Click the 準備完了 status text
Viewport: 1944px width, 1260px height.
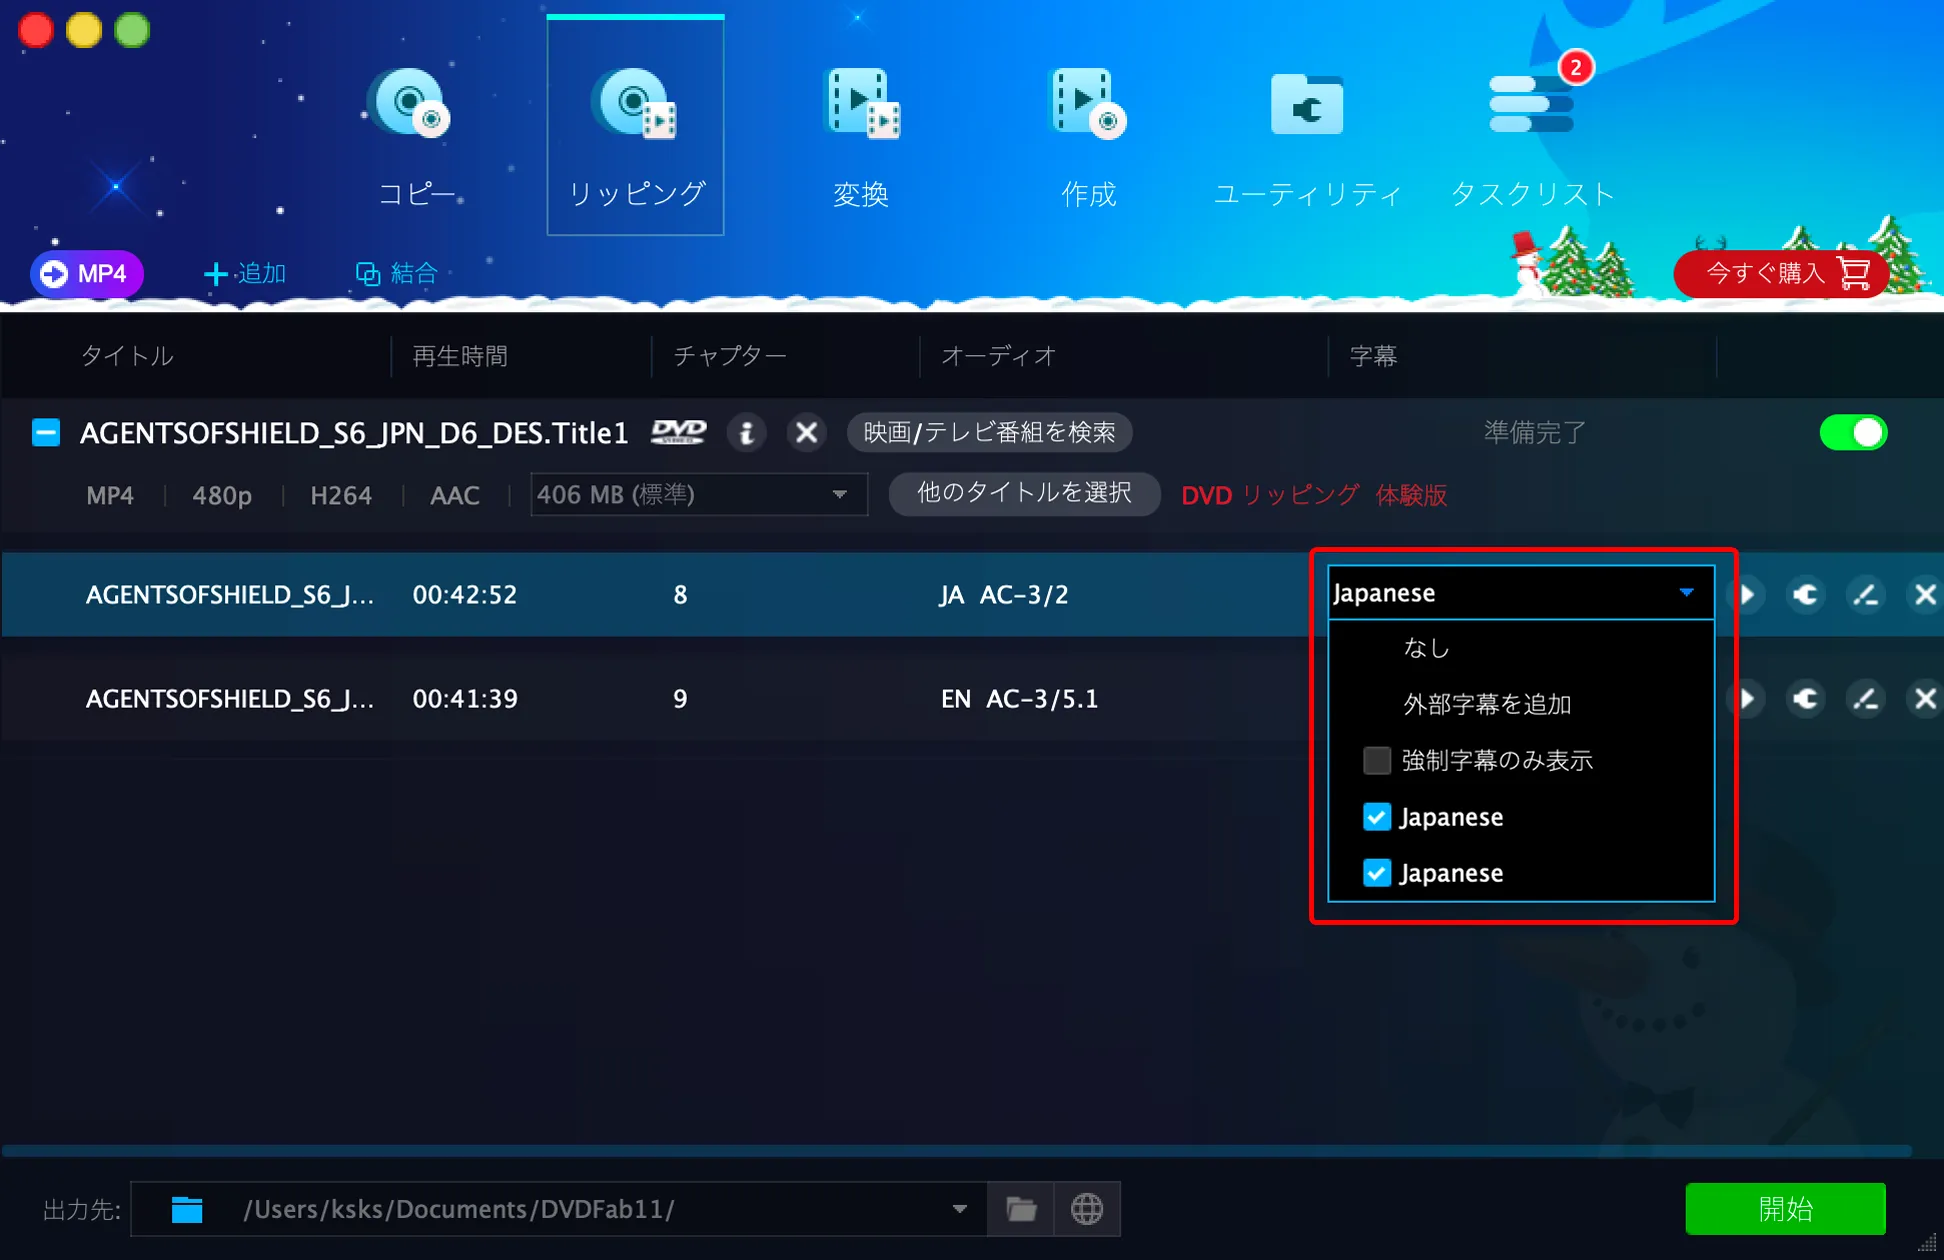[x=1534, y=433]
